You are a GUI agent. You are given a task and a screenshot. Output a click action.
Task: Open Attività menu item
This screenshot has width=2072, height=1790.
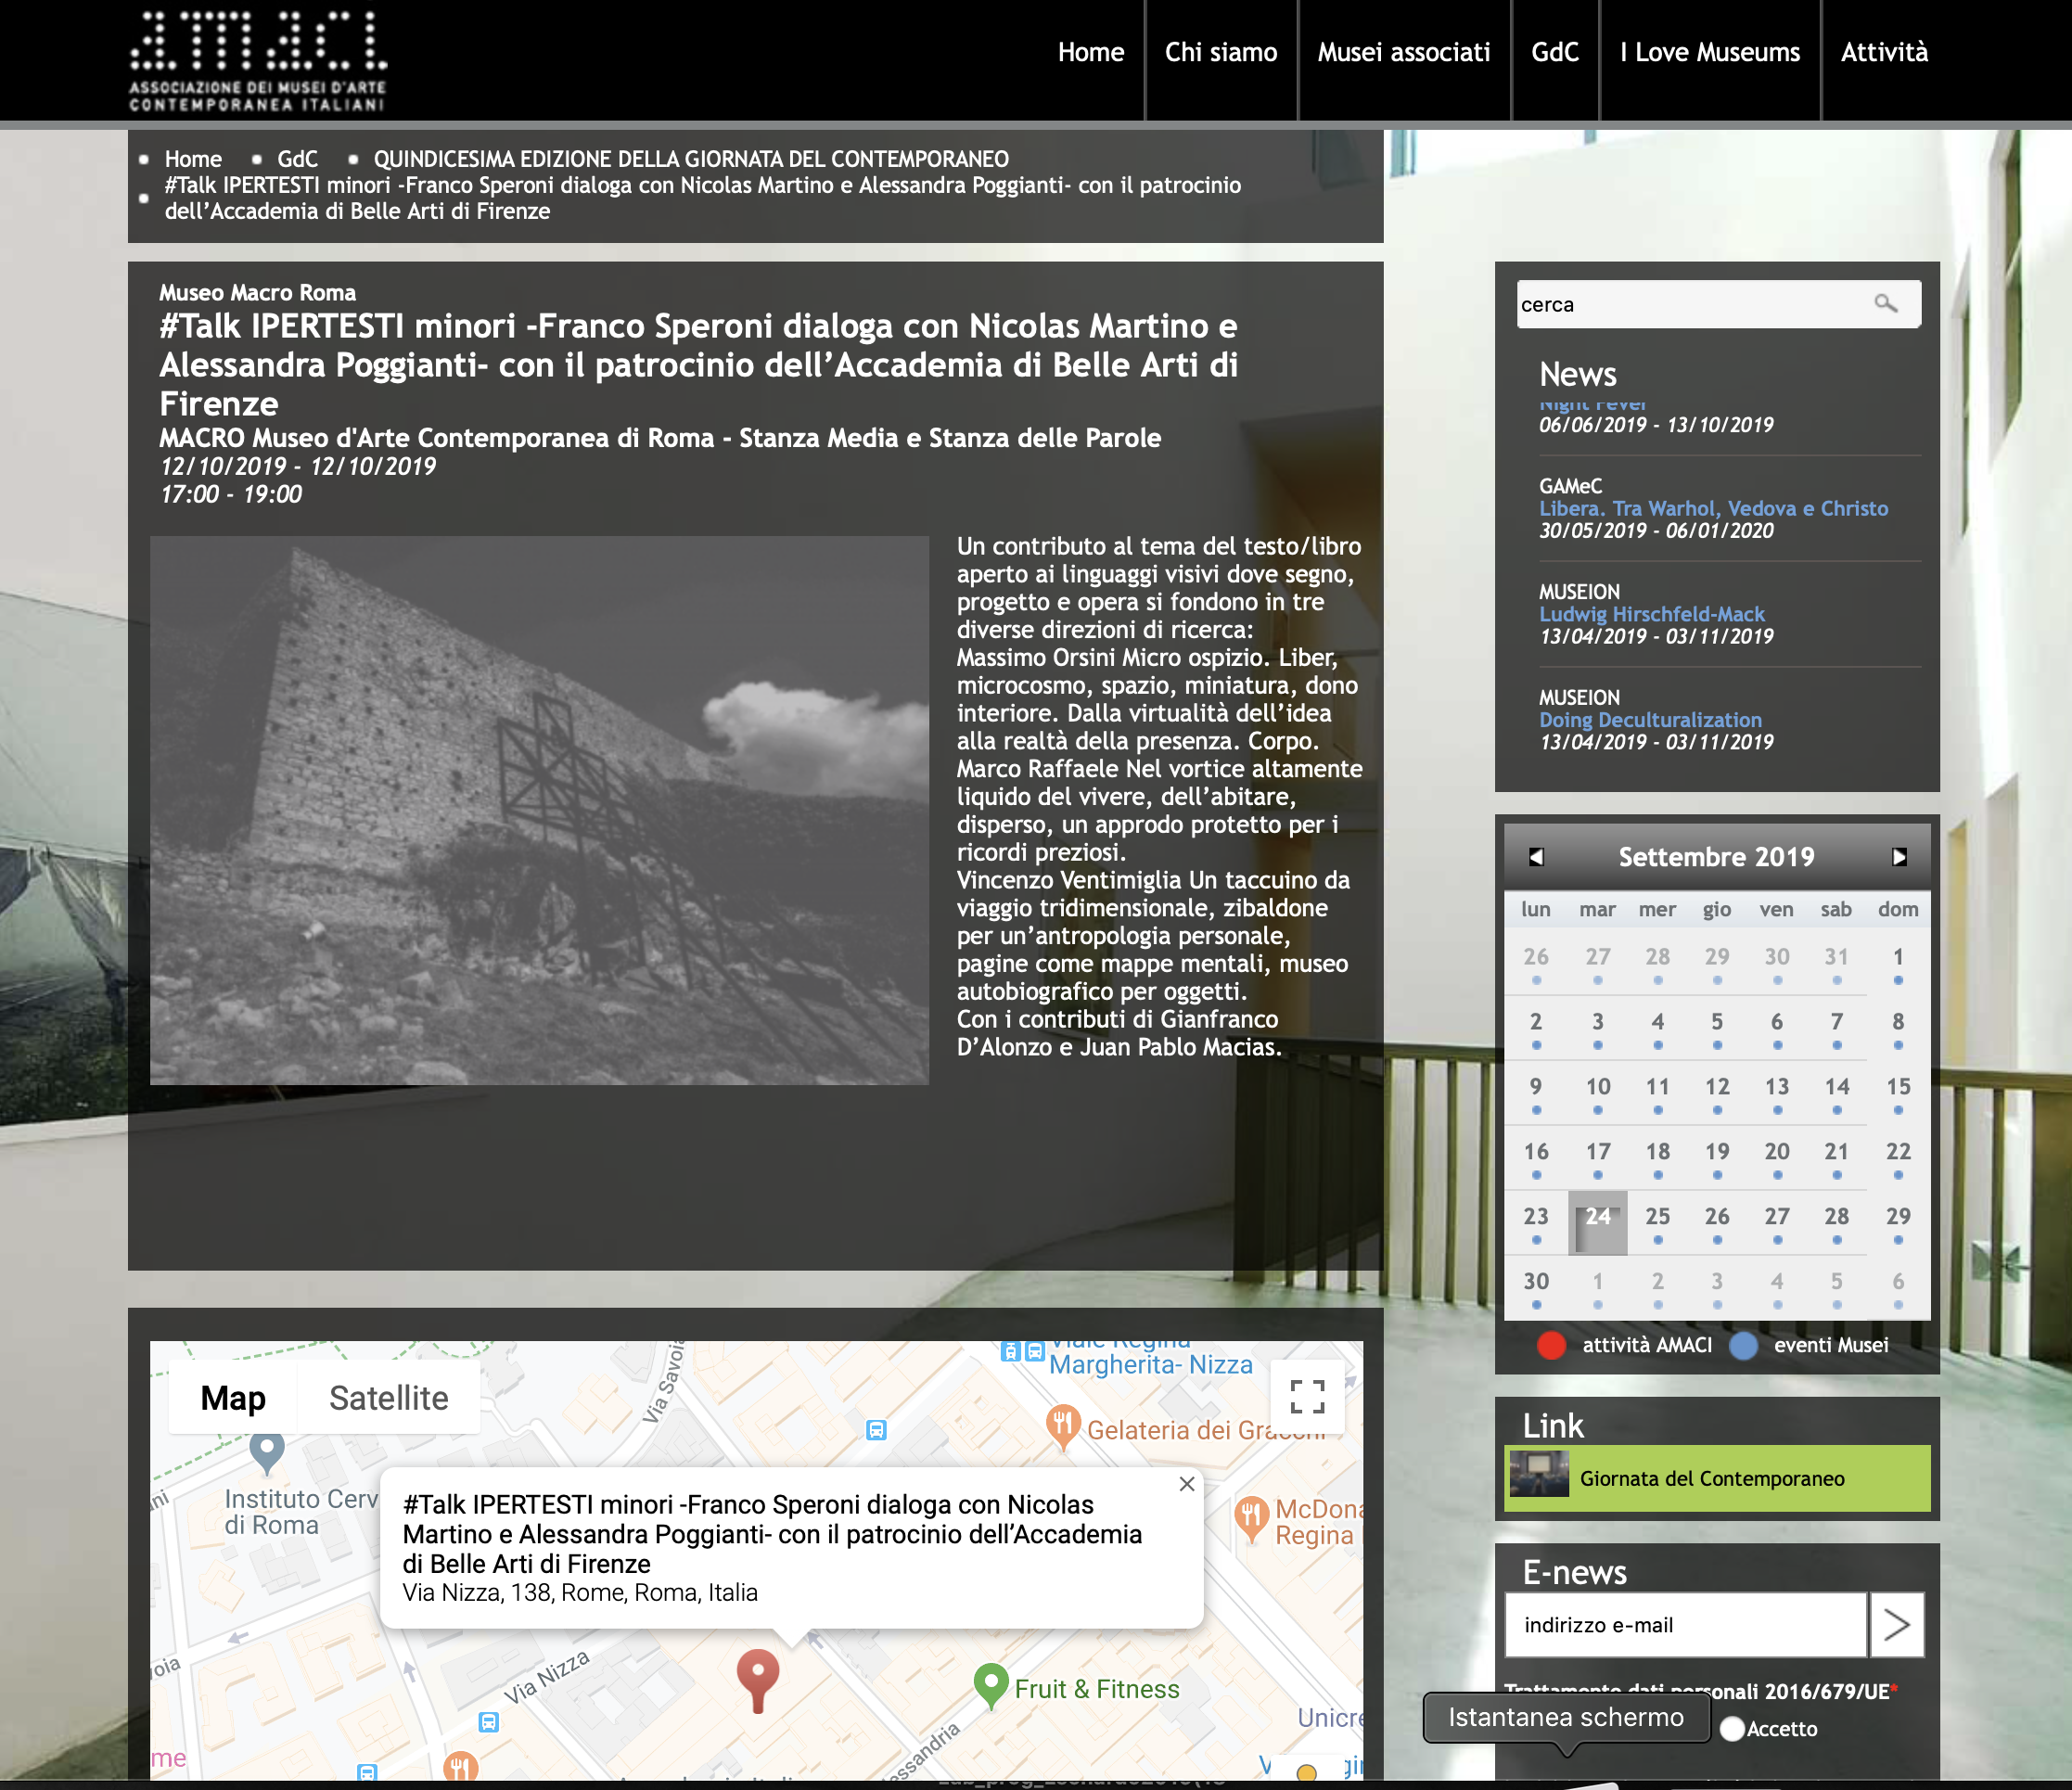1883,52
